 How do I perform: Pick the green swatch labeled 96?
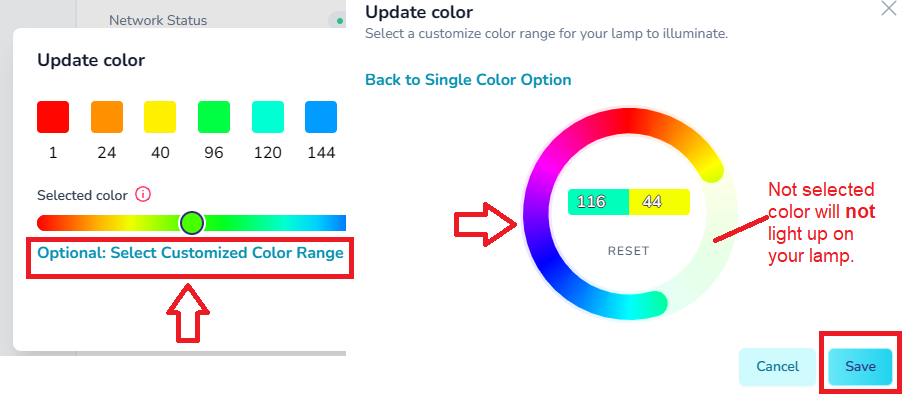pyautogui.click(x=214, y=117)
